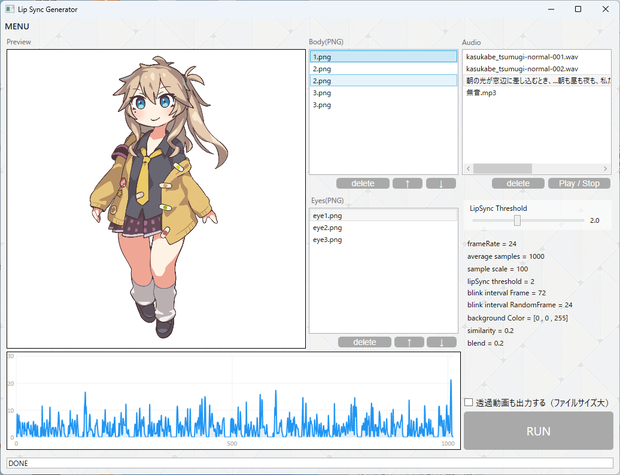Click the frameRate = 24 setting text
Viewport: 620px width, 475px height.
pos(491,244)
